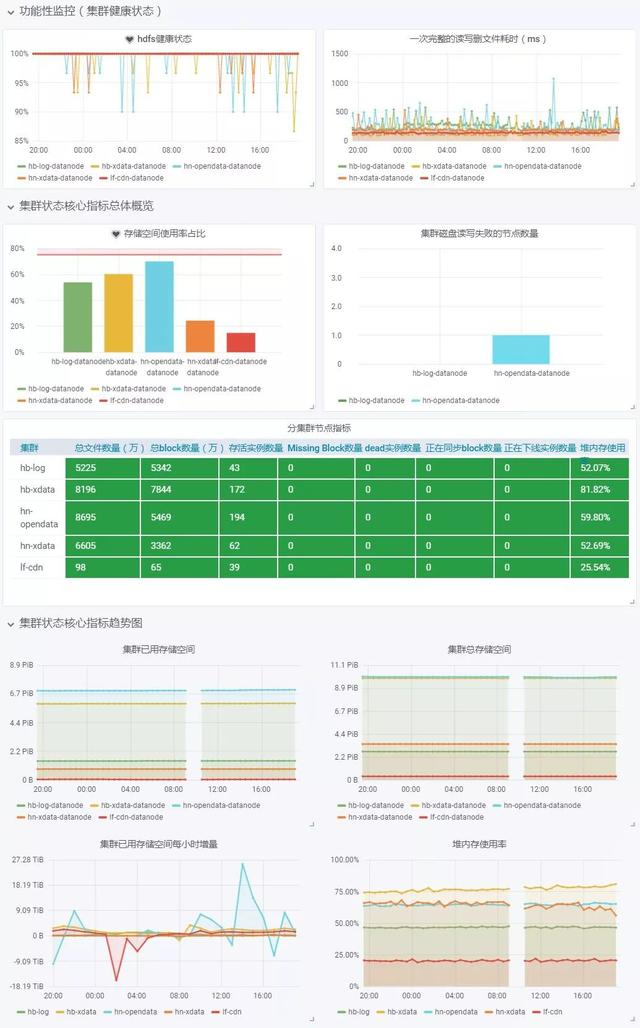Click cell 7844 in hb-xdata row

(178, 490)
